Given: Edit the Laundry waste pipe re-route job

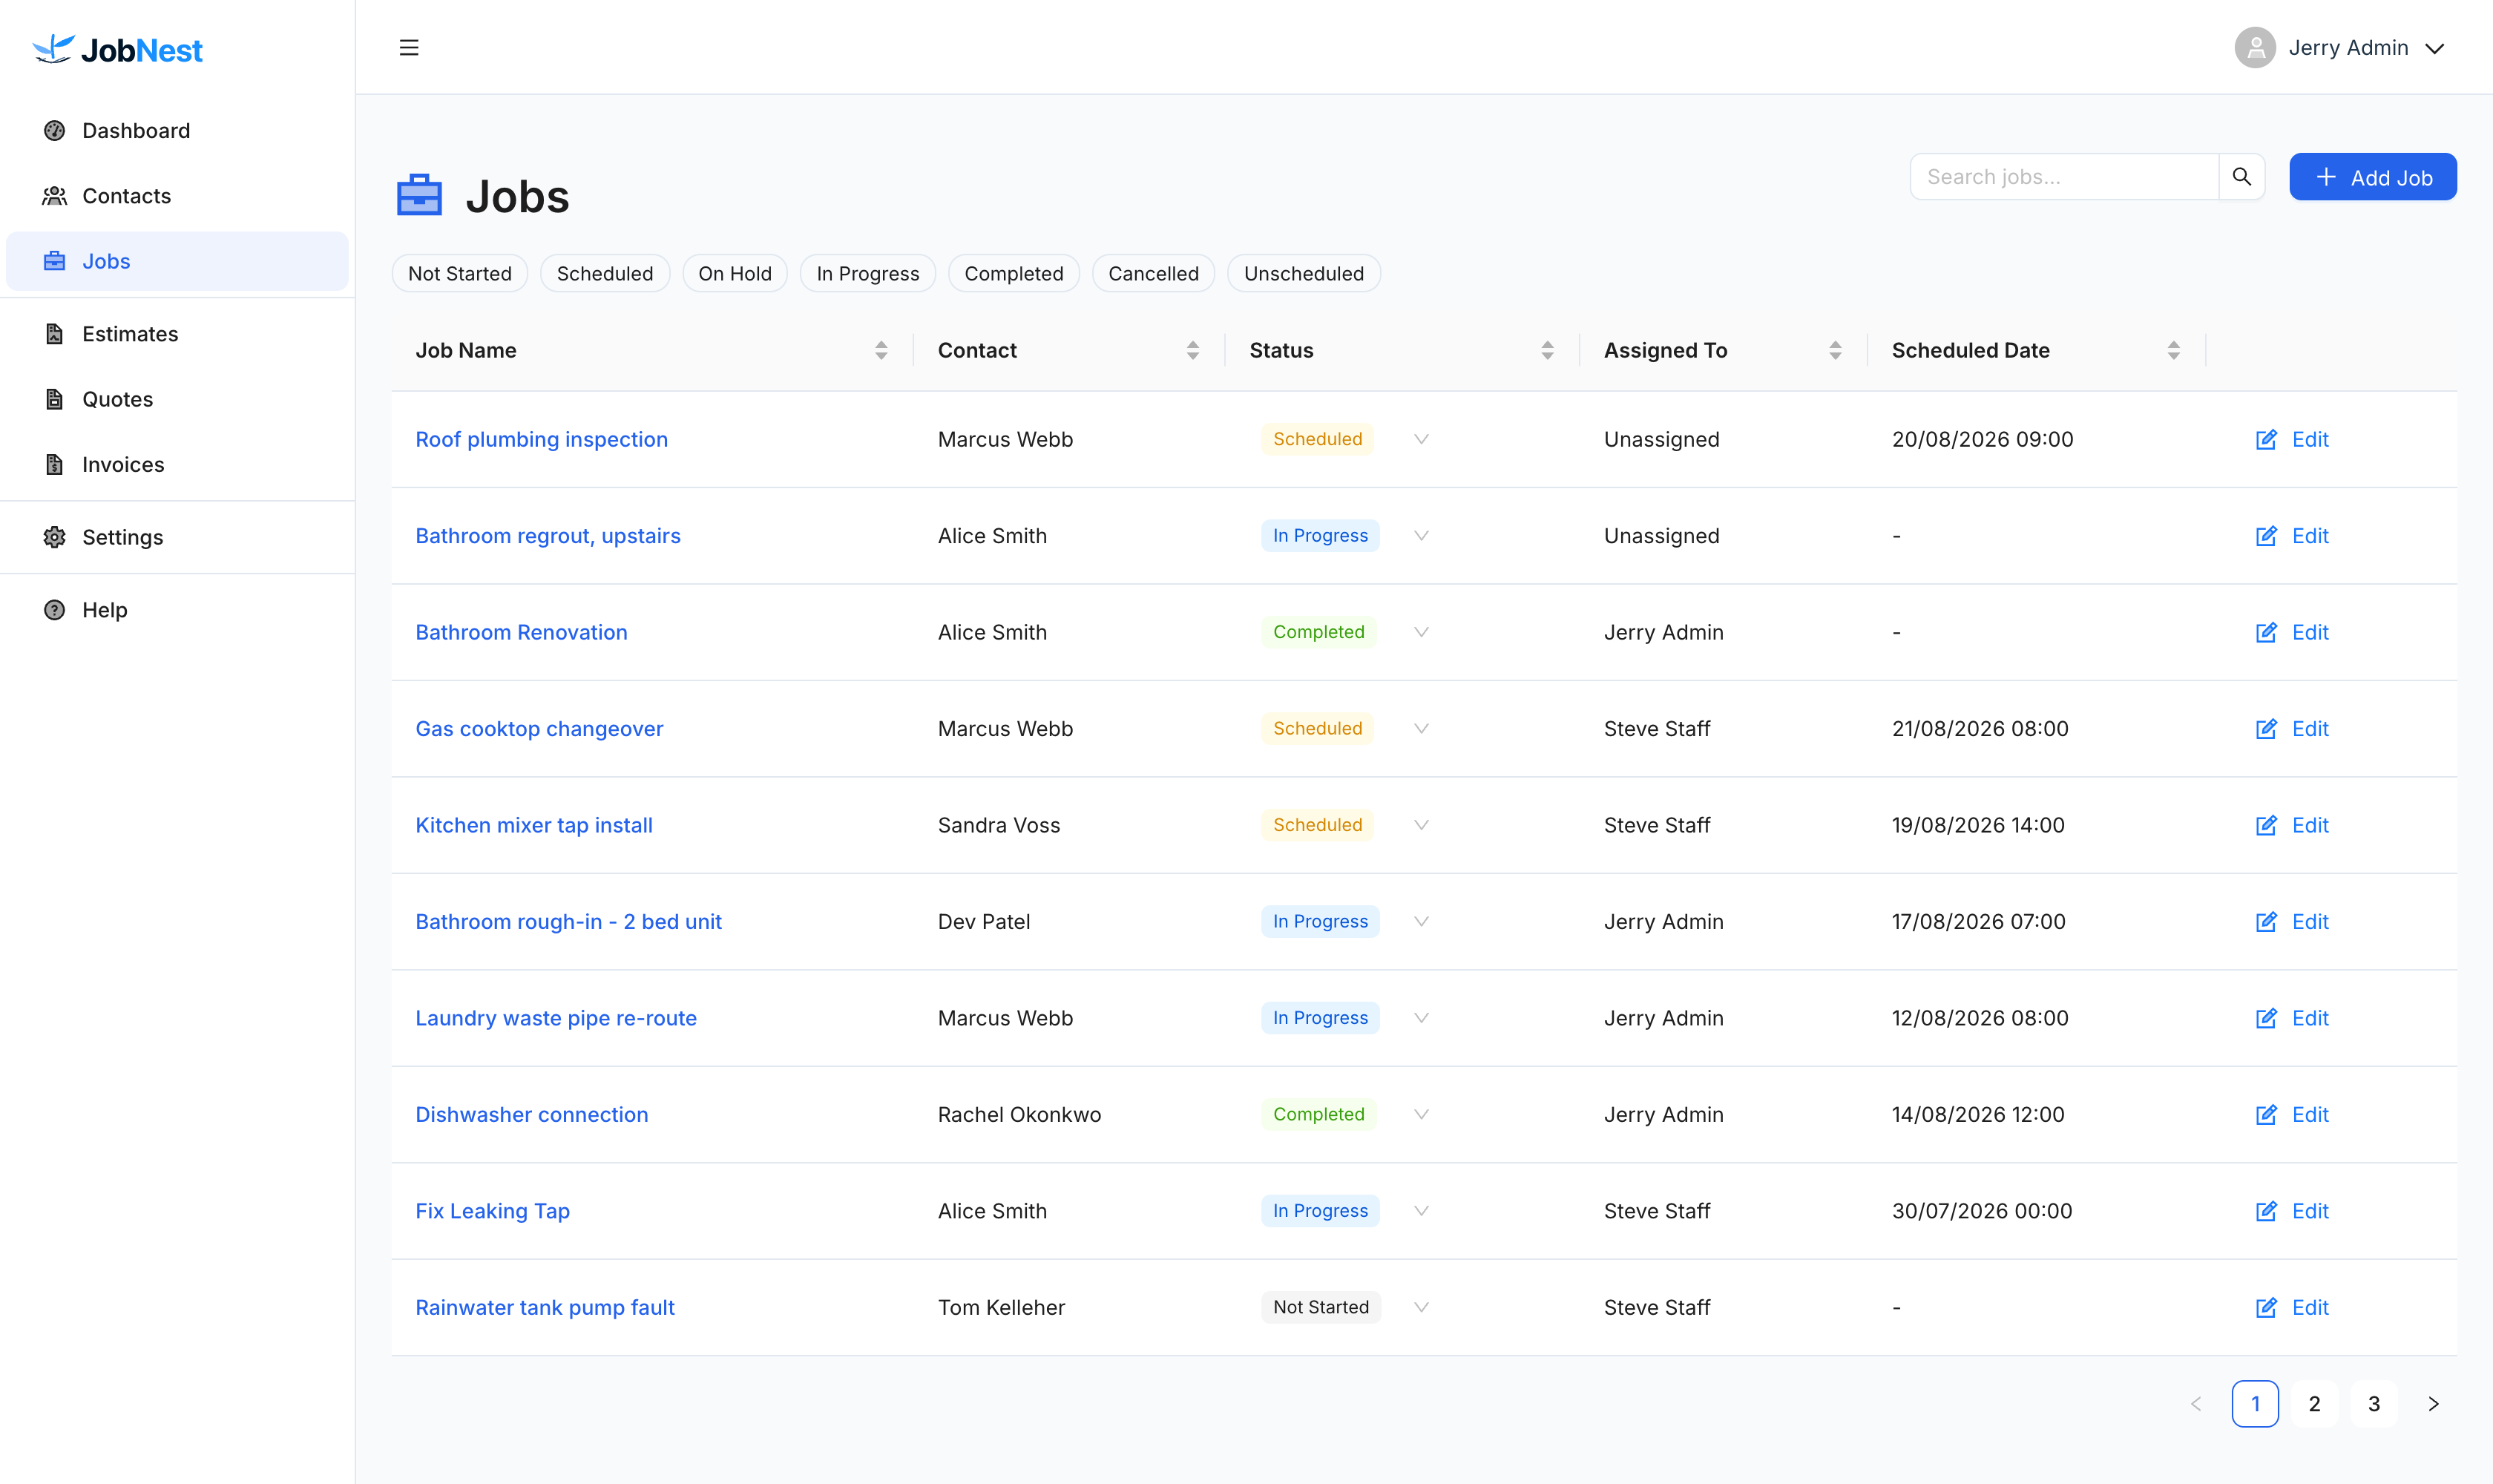Looking at the screenshot, I should (2292, 1018).
